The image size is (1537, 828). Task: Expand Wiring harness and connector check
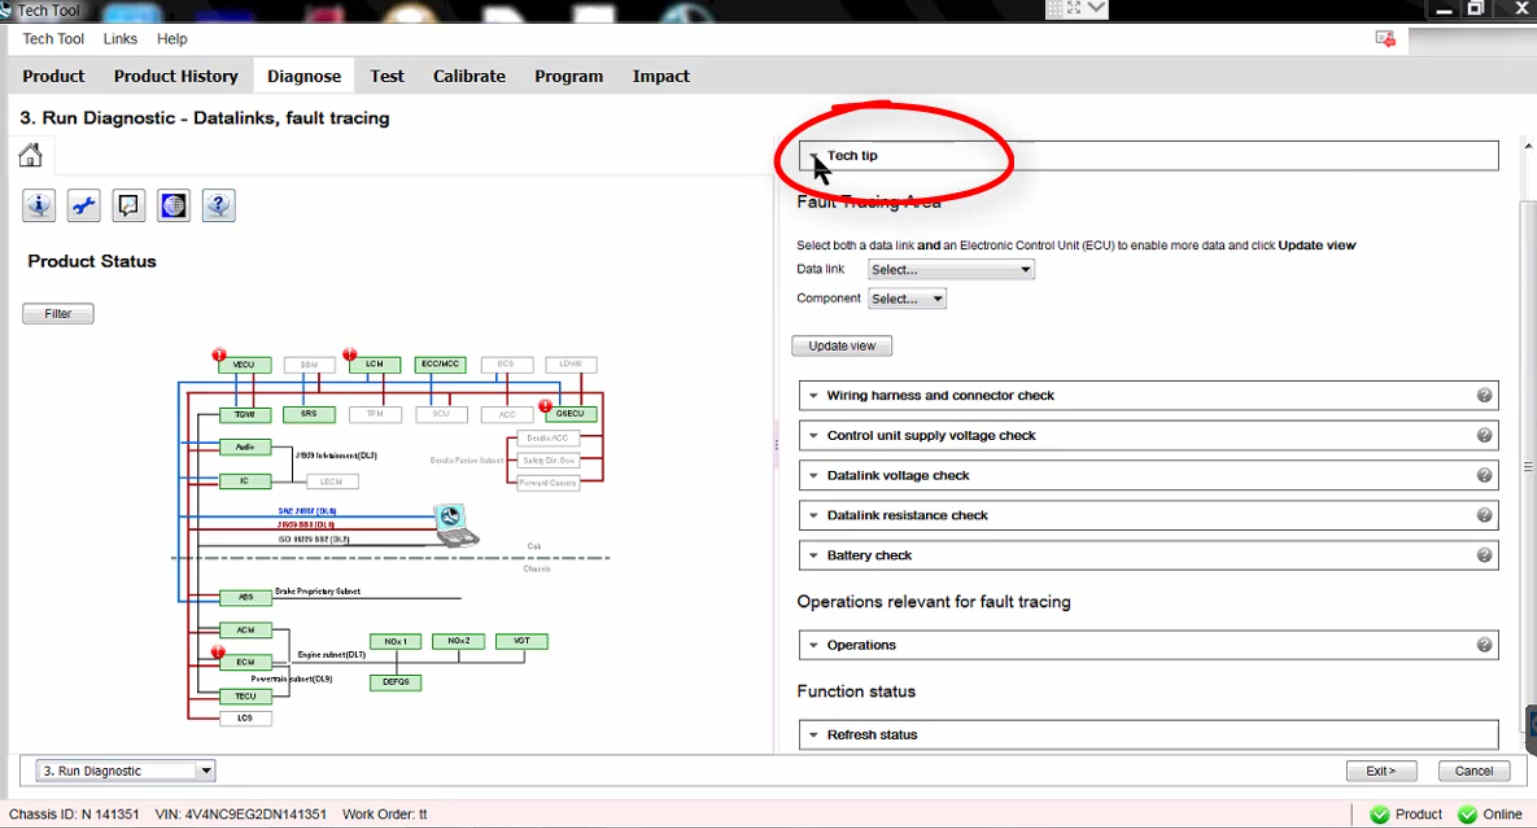pyautogui.click(x=1149, y=395)
